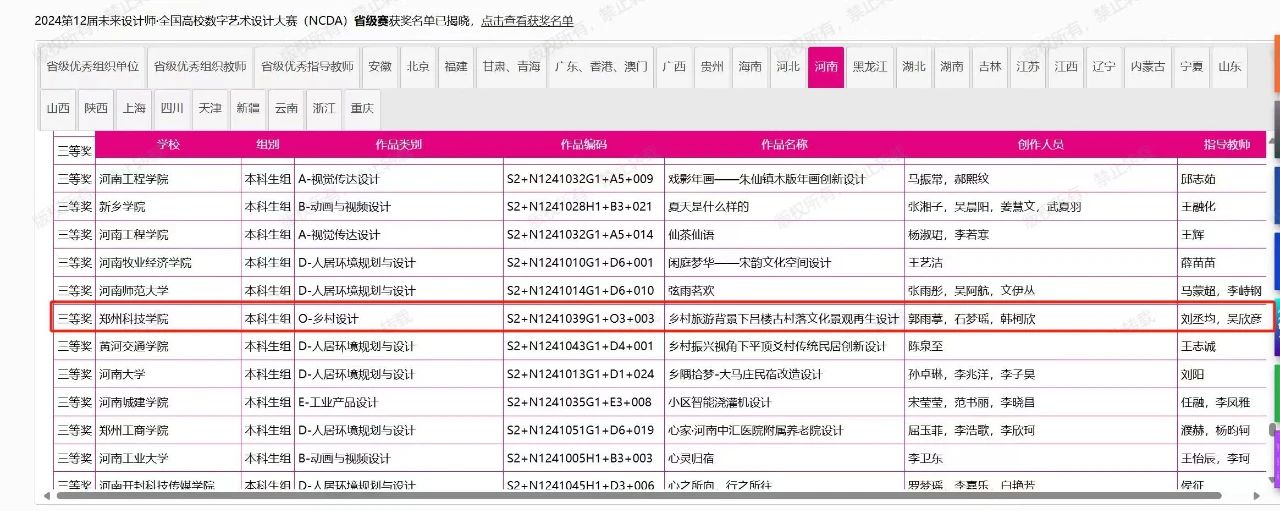The image size is (1280, 511).
Task: Select the 湖北 tab
Action: [914, 67]
